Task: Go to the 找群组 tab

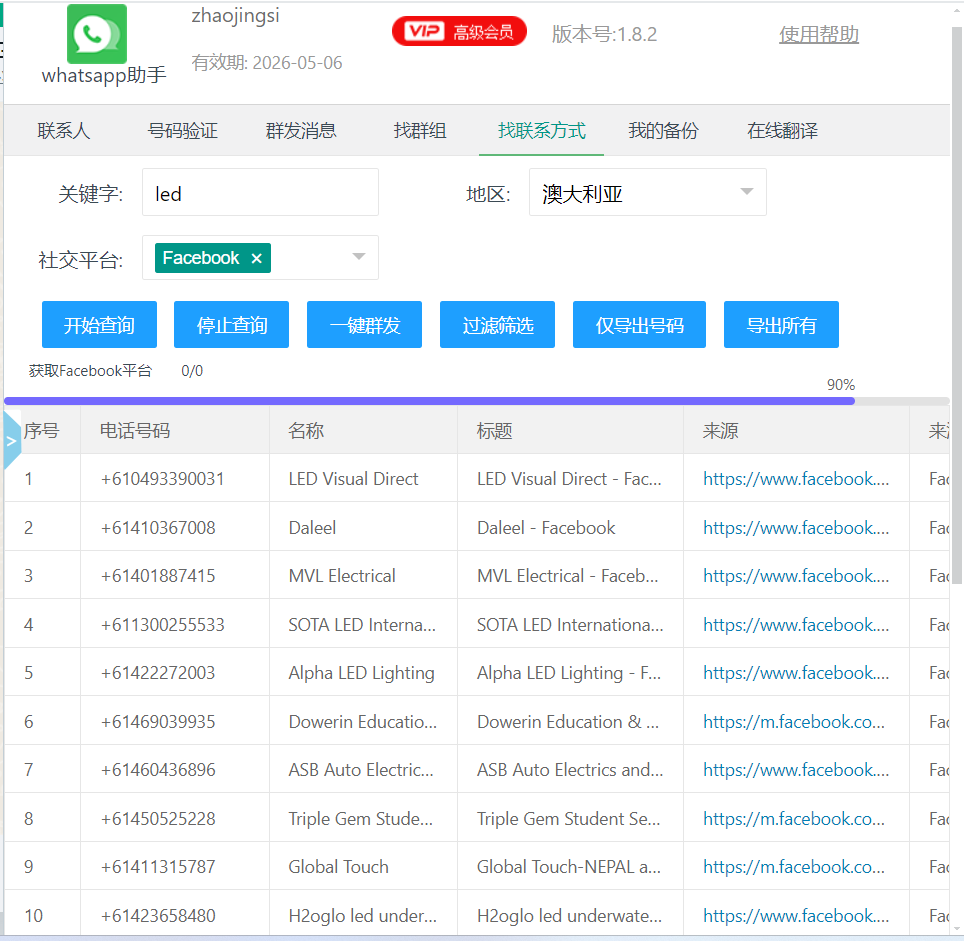Action: pyautogui.click(x=420, y=131)
